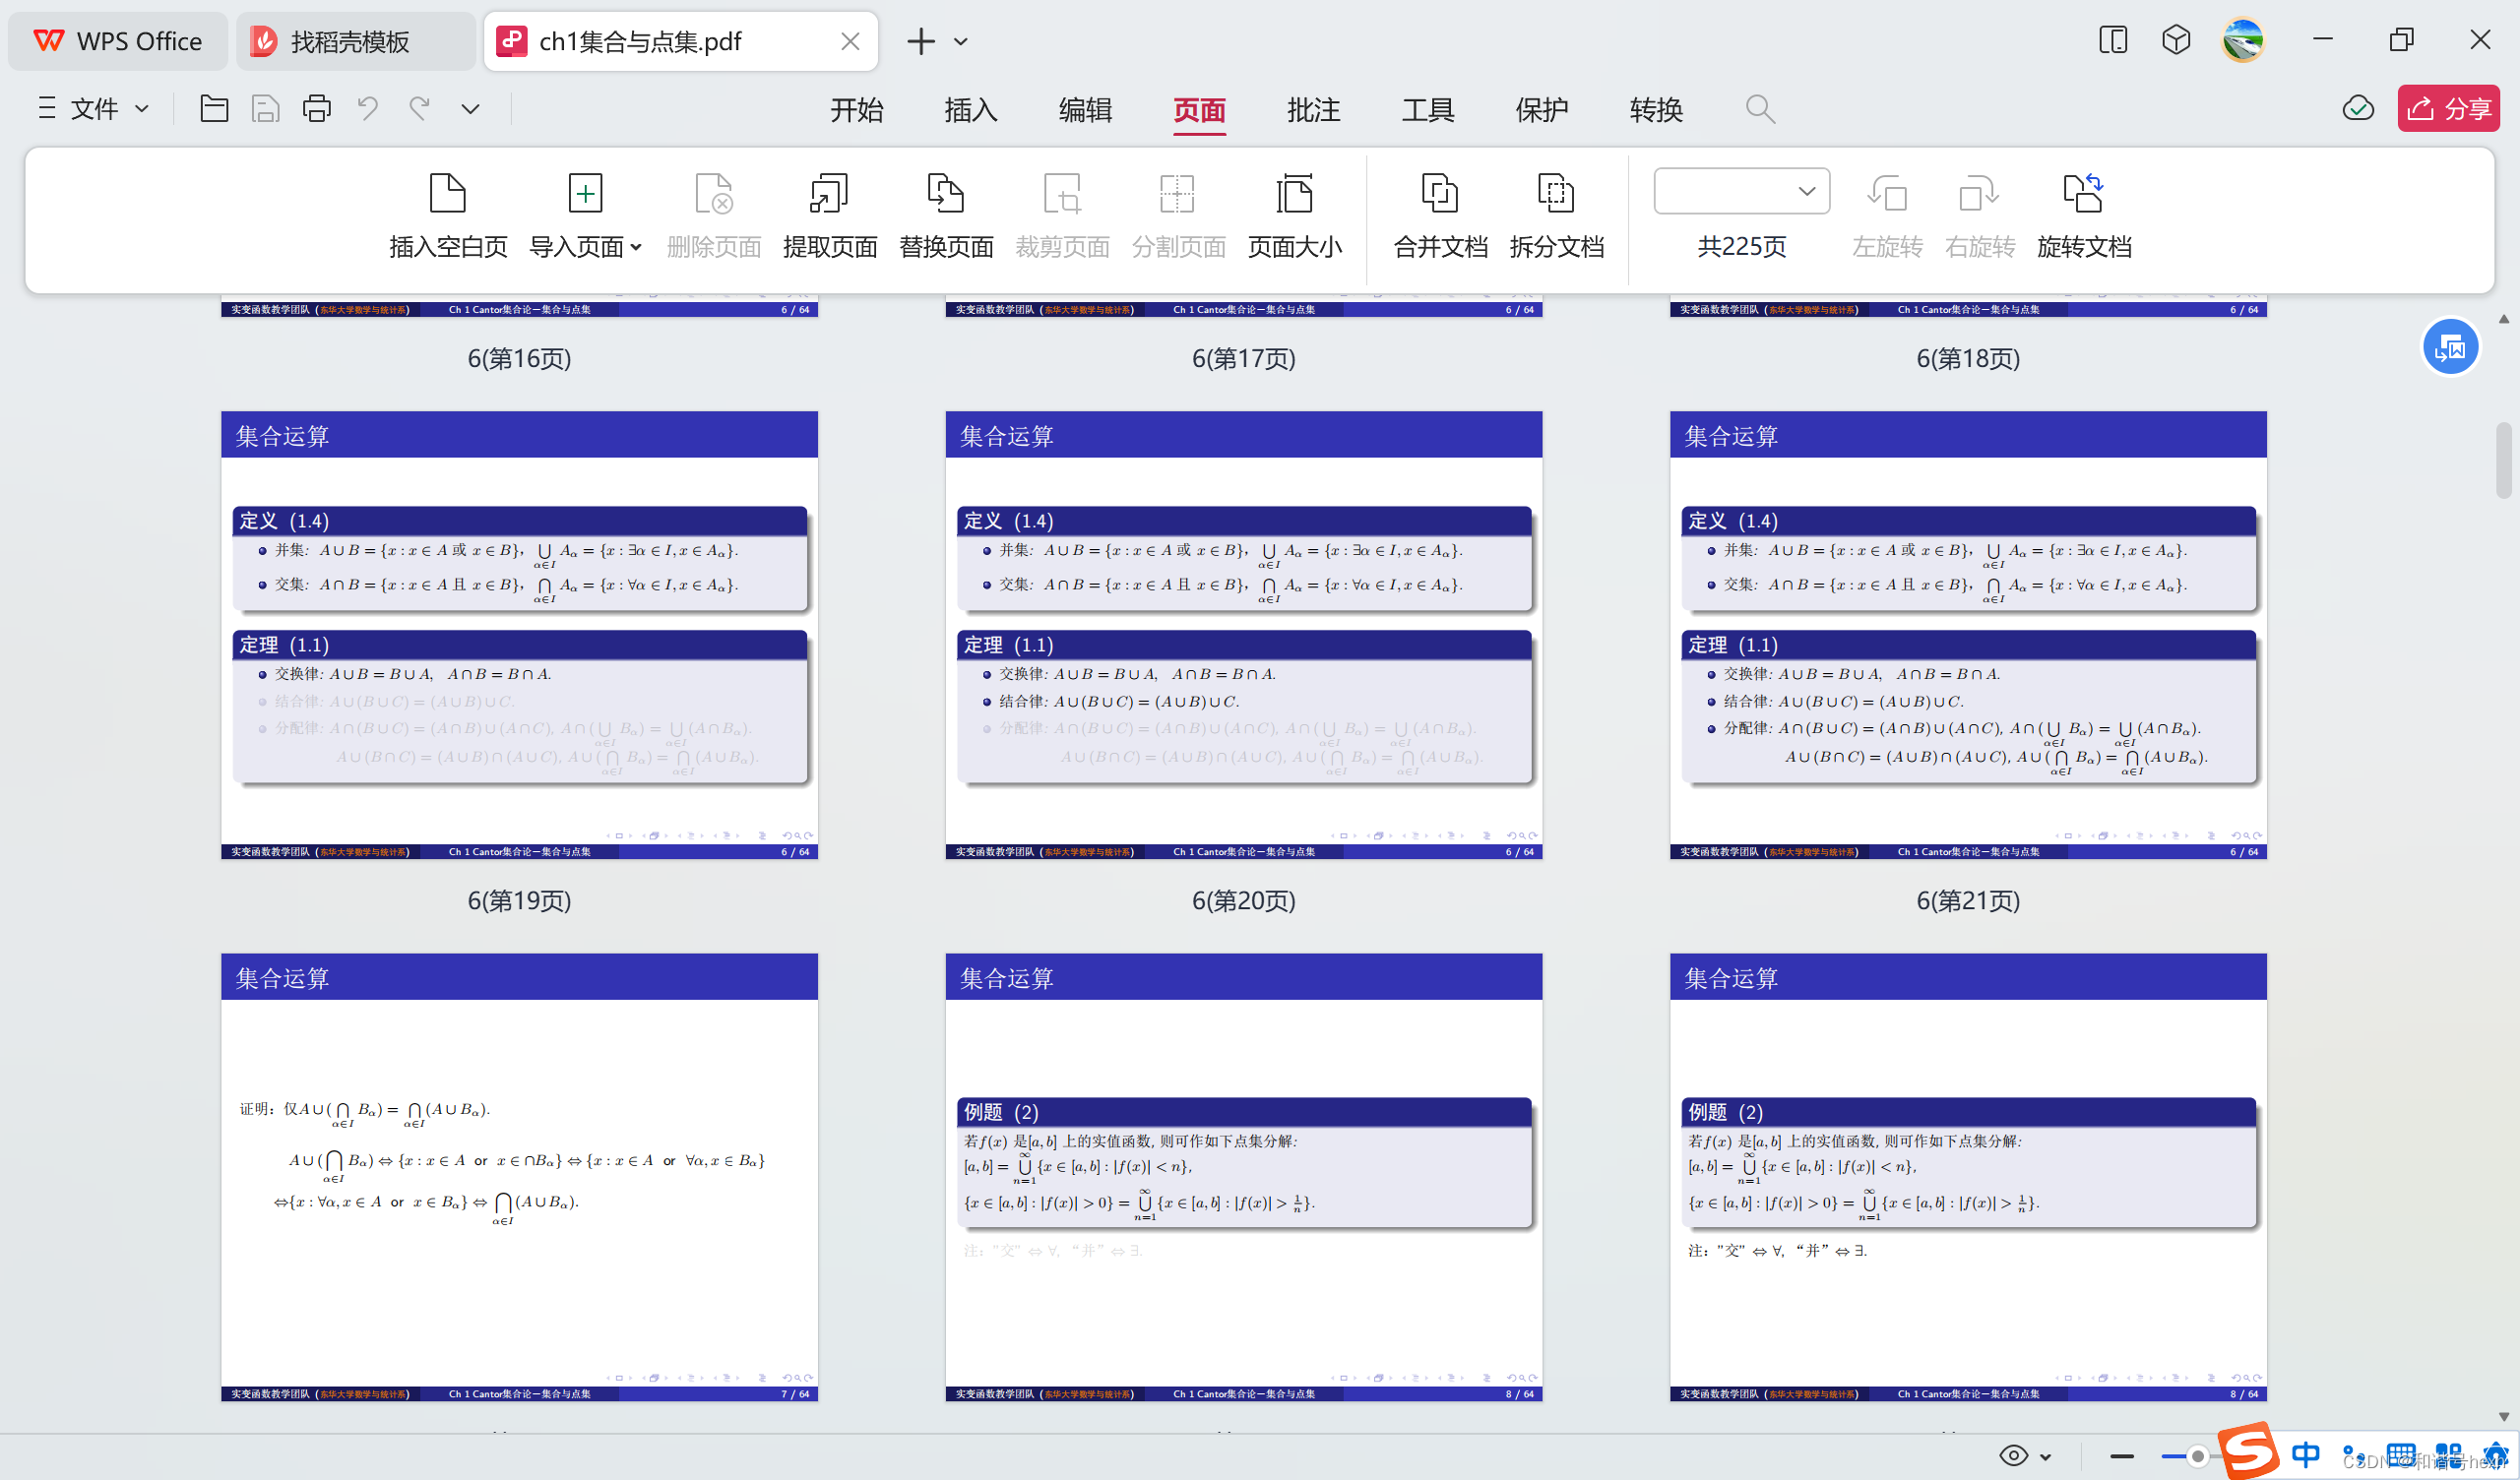Click the red Share (分享) button
The height and width of the screenshot is (1480, 2520).
[x=2447, y=108]
